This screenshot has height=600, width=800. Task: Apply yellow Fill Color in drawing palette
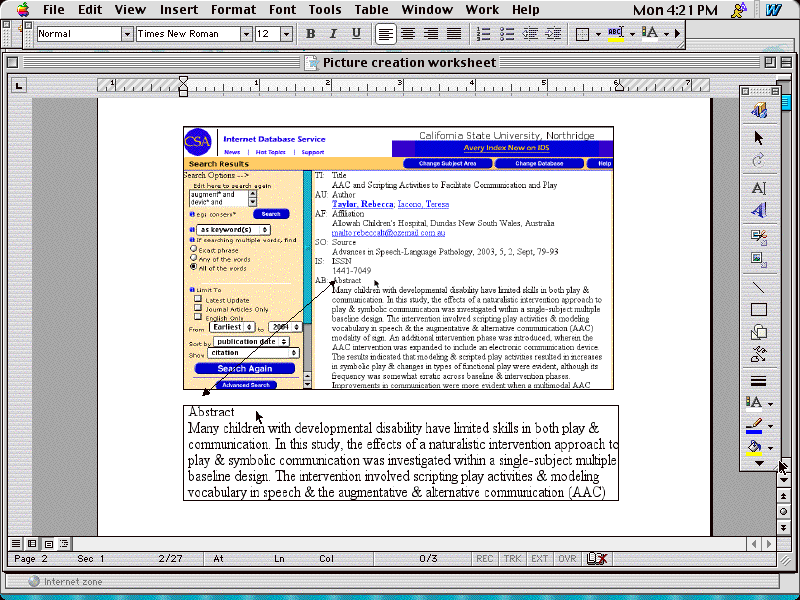tap(754, 448)
